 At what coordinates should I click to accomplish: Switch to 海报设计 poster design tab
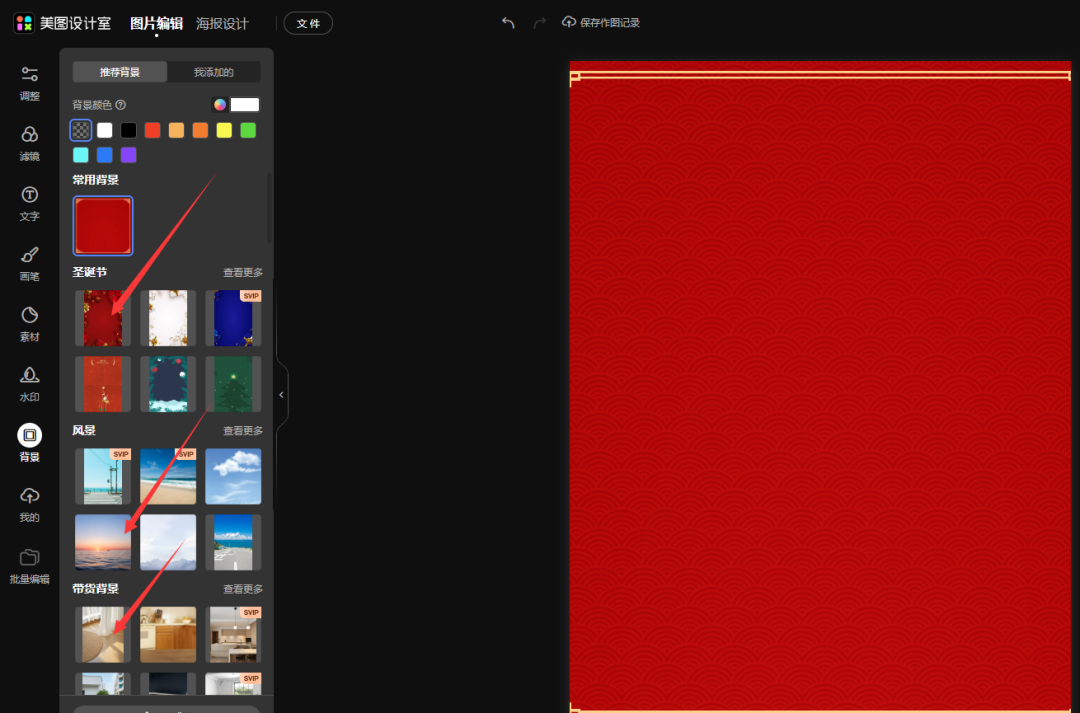(x=222, y=23)
